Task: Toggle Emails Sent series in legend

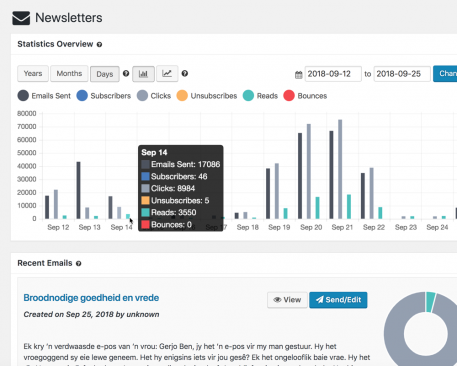Action: [44, 96]
